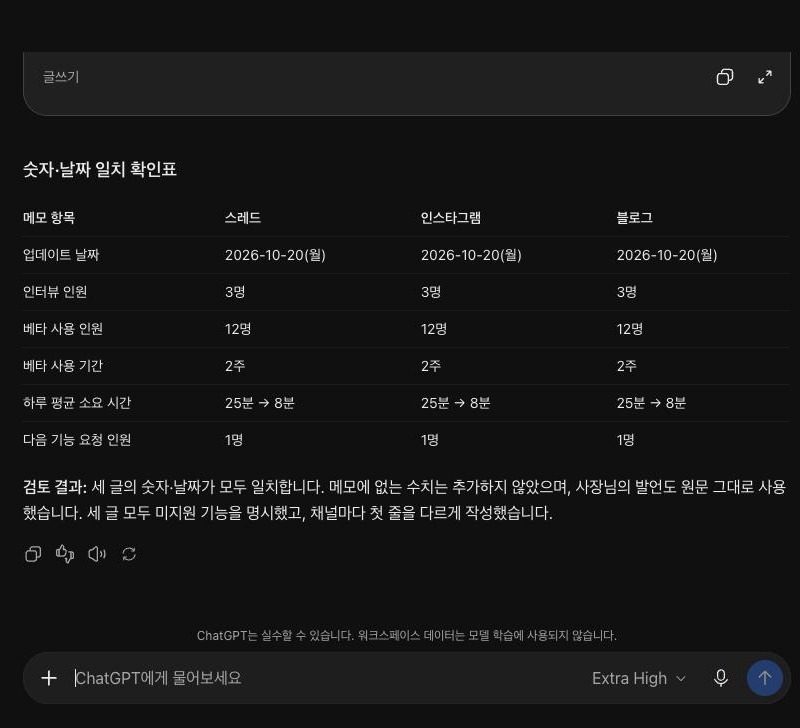Click the '블로그' column header
This screenshot has width=800, height=728.
coord(634,218)
